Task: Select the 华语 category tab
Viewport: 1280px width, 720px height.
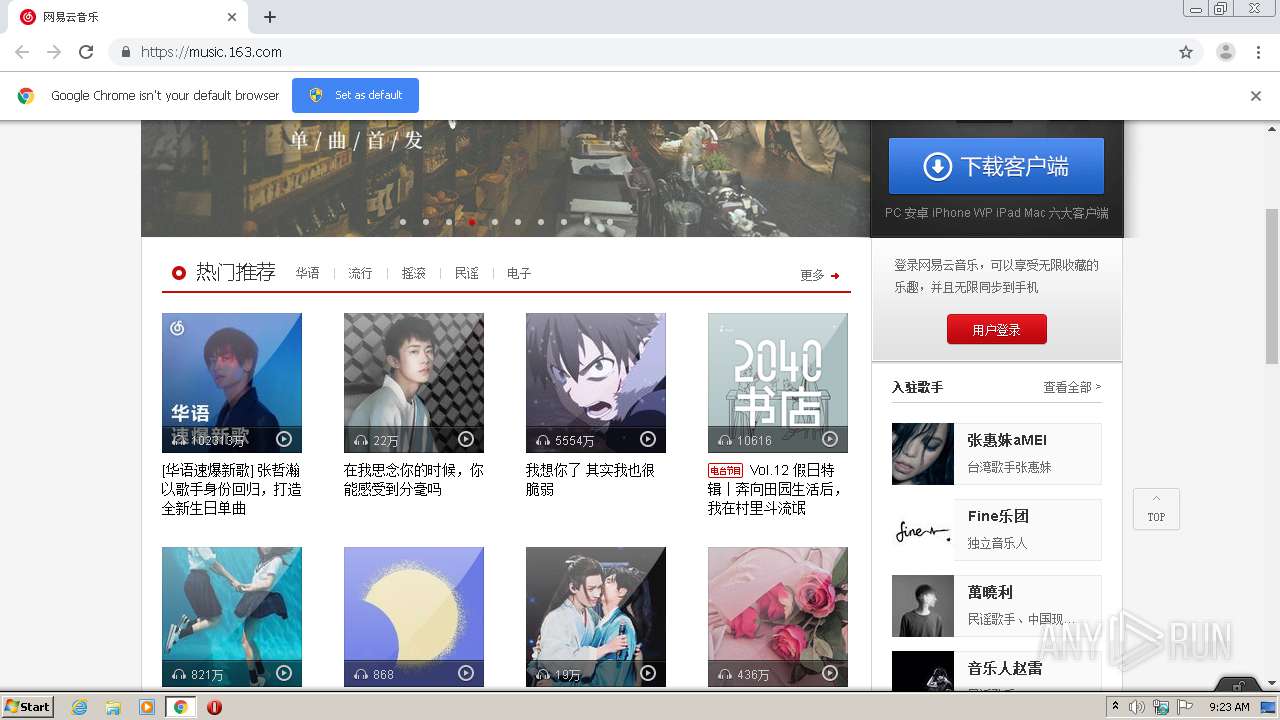Action: [x=307, y=273]
